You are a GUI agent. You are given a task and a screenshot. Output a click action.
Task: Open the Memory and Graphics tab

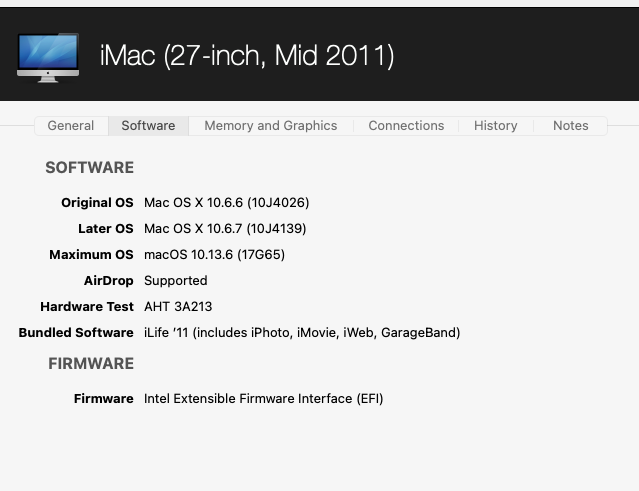pos(270,126)
